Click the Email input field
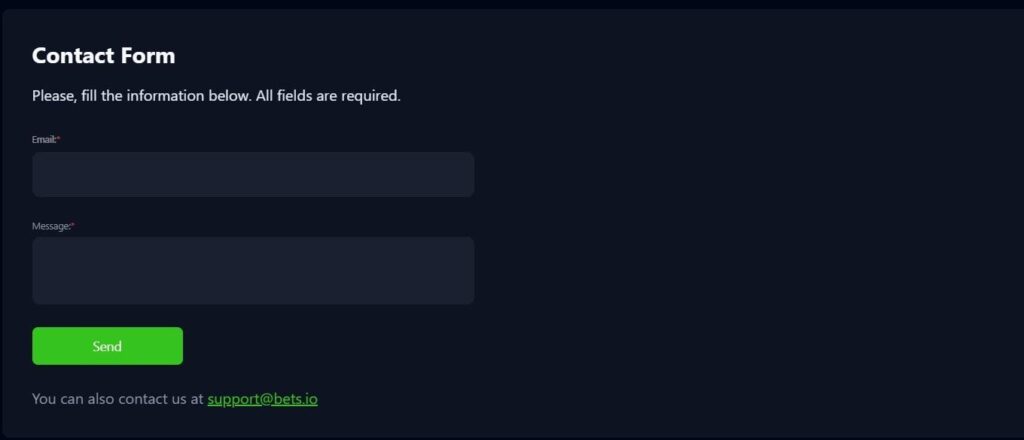1024x440 pixels. [253, 174]
